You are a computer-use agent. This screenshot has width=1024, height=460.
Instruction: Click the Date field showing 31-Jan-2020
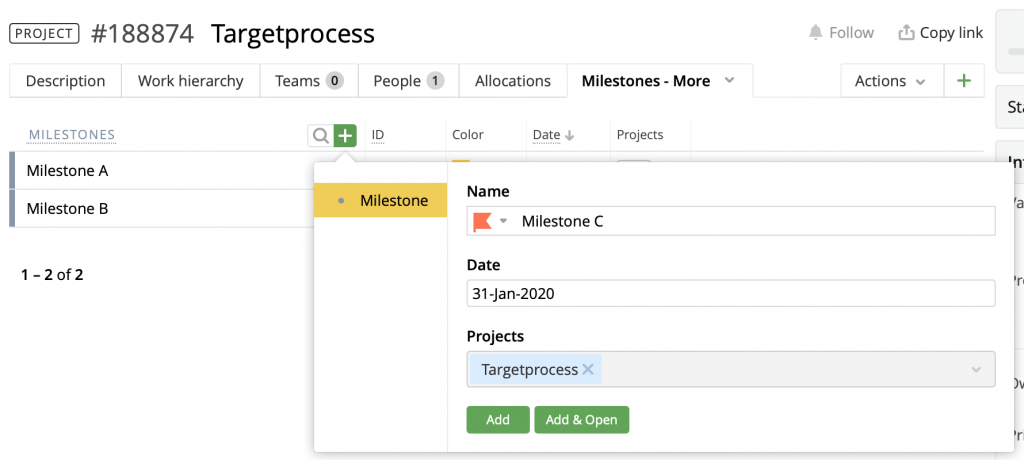[731, 293]
